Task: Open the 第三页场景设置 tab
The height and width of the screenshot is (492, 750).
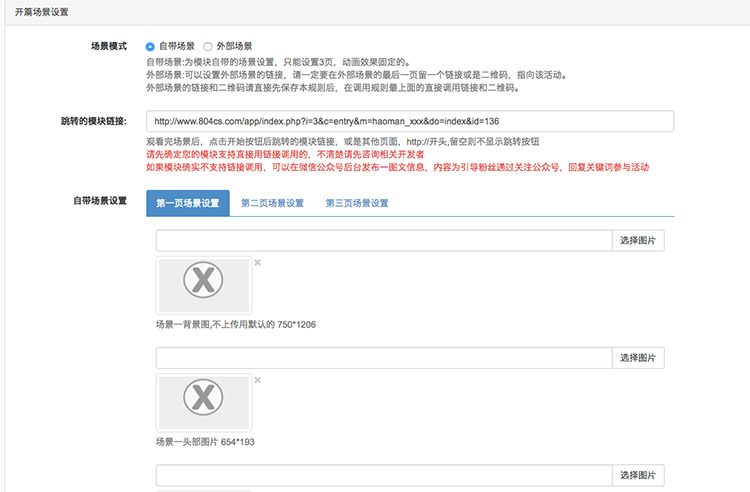Action: (x=357, y=203)
